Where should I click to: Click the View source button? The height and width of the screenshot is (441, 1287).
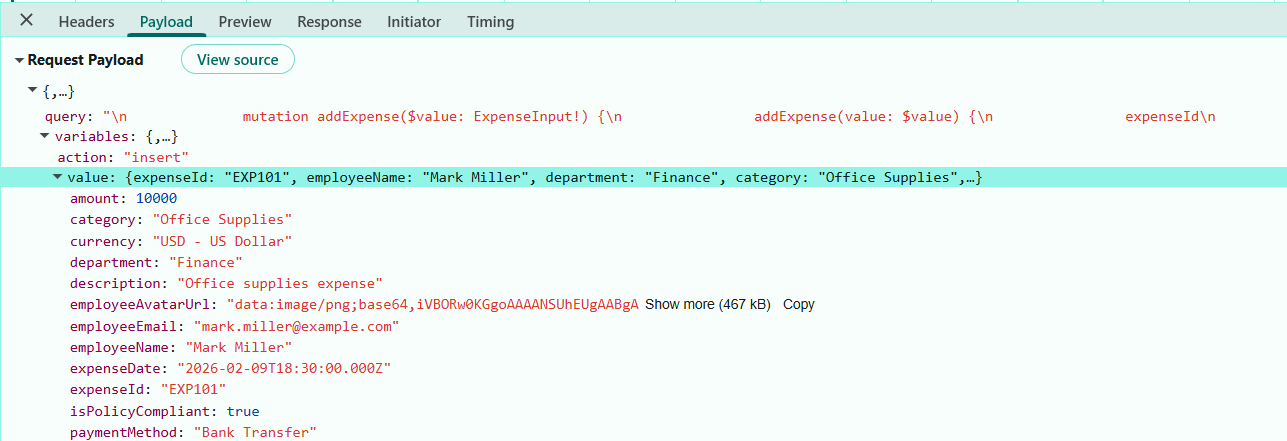tap(238, 60)
